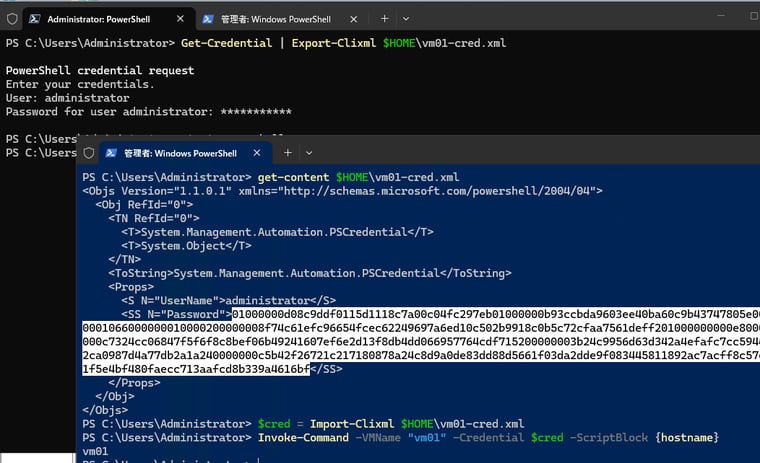Close the front window's 管理者 tab
The width and height of the screenshot is (760, 463).
(x=257, y=153)
